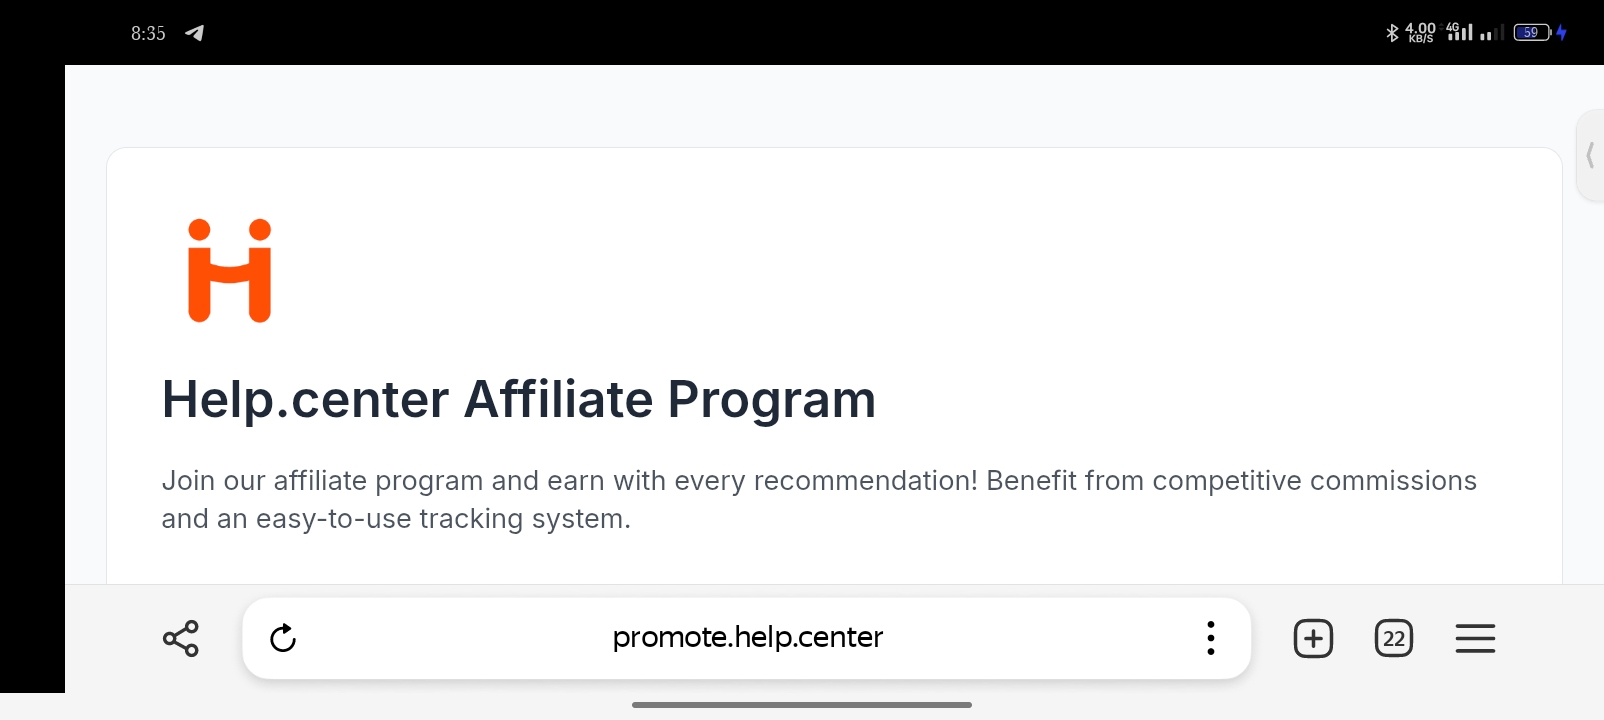Tap the share icon in the browser bar
Image resolution: width=1604 pixels, height=720 pixels.
point(181,638)
